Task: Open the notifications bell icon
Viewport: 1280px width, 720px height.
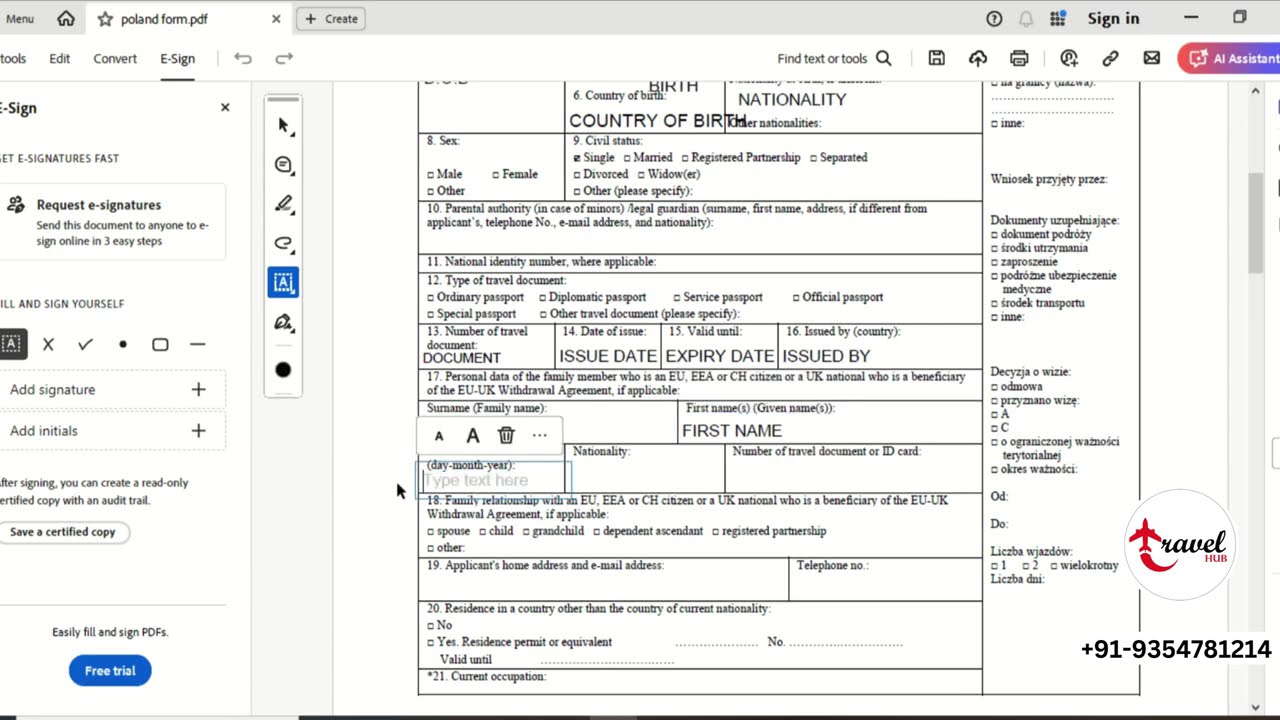Action: pos(1026,18)
